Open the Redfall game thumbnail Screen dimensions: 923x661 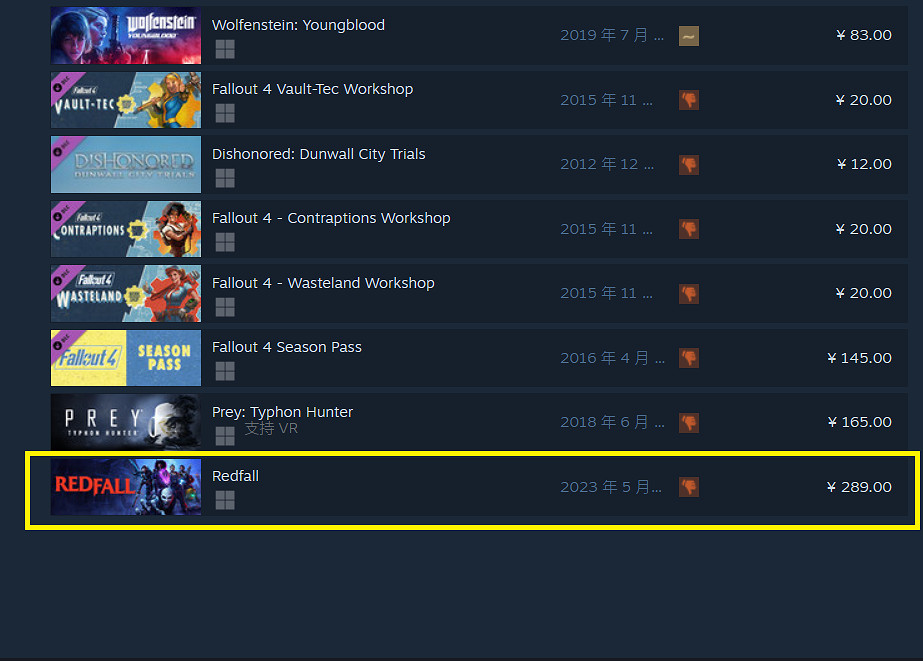(x=126, y=487)
